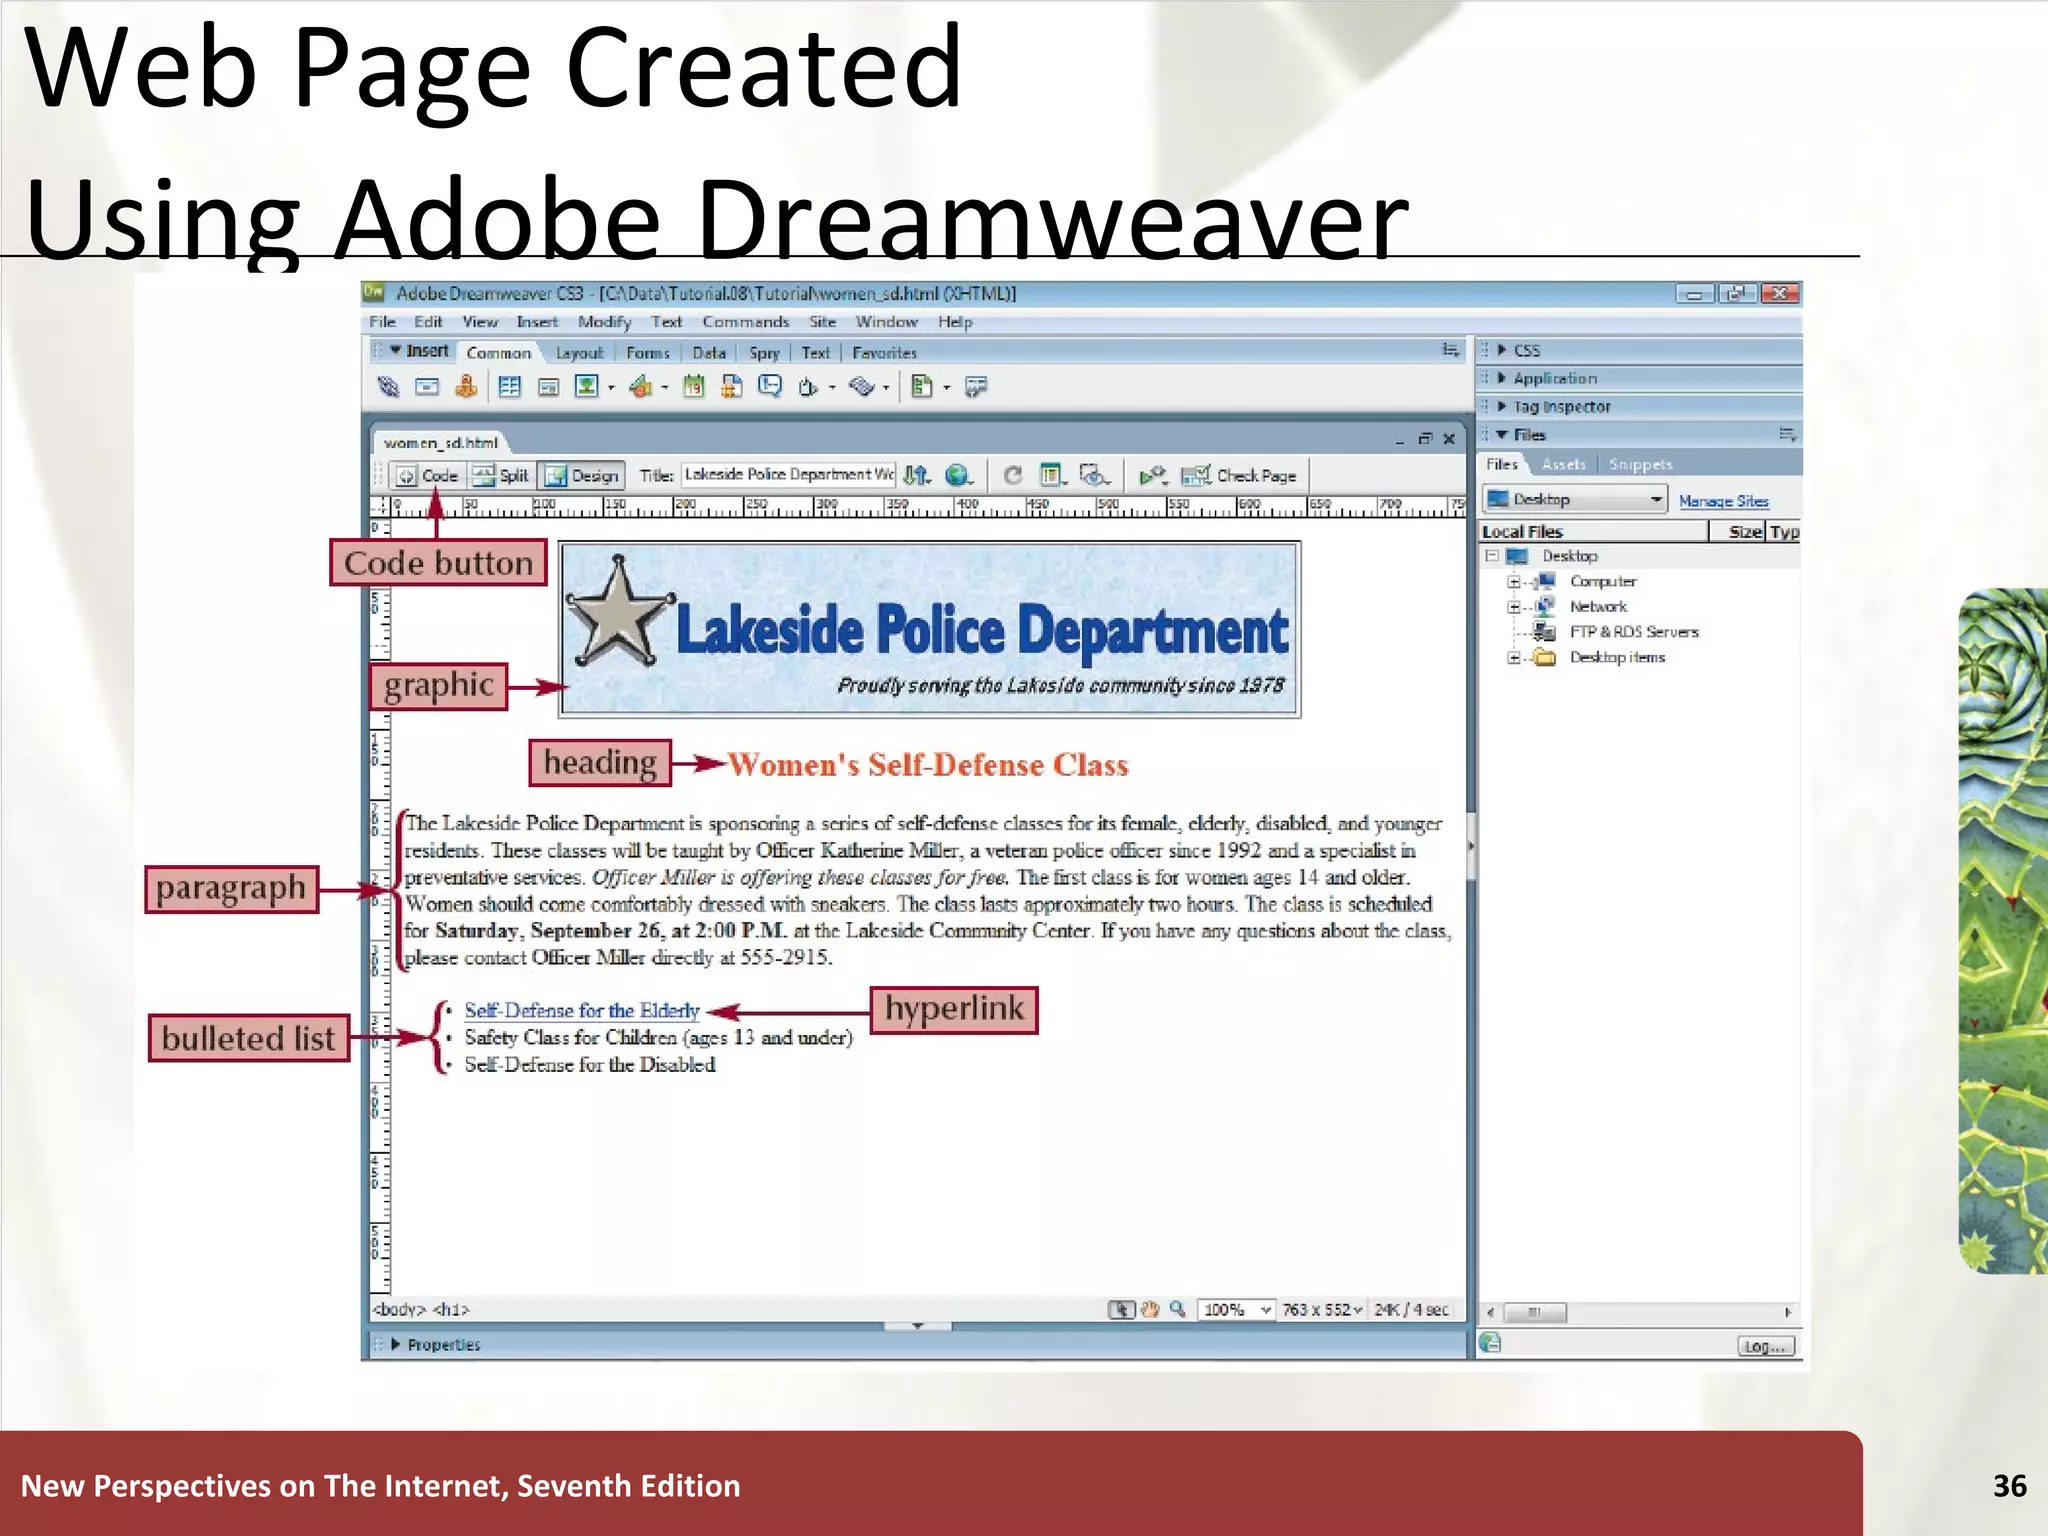This screenshot has height=1536, width=2048.
Task: Click the Date calendar icon
Action: click(x=693, y=386)
